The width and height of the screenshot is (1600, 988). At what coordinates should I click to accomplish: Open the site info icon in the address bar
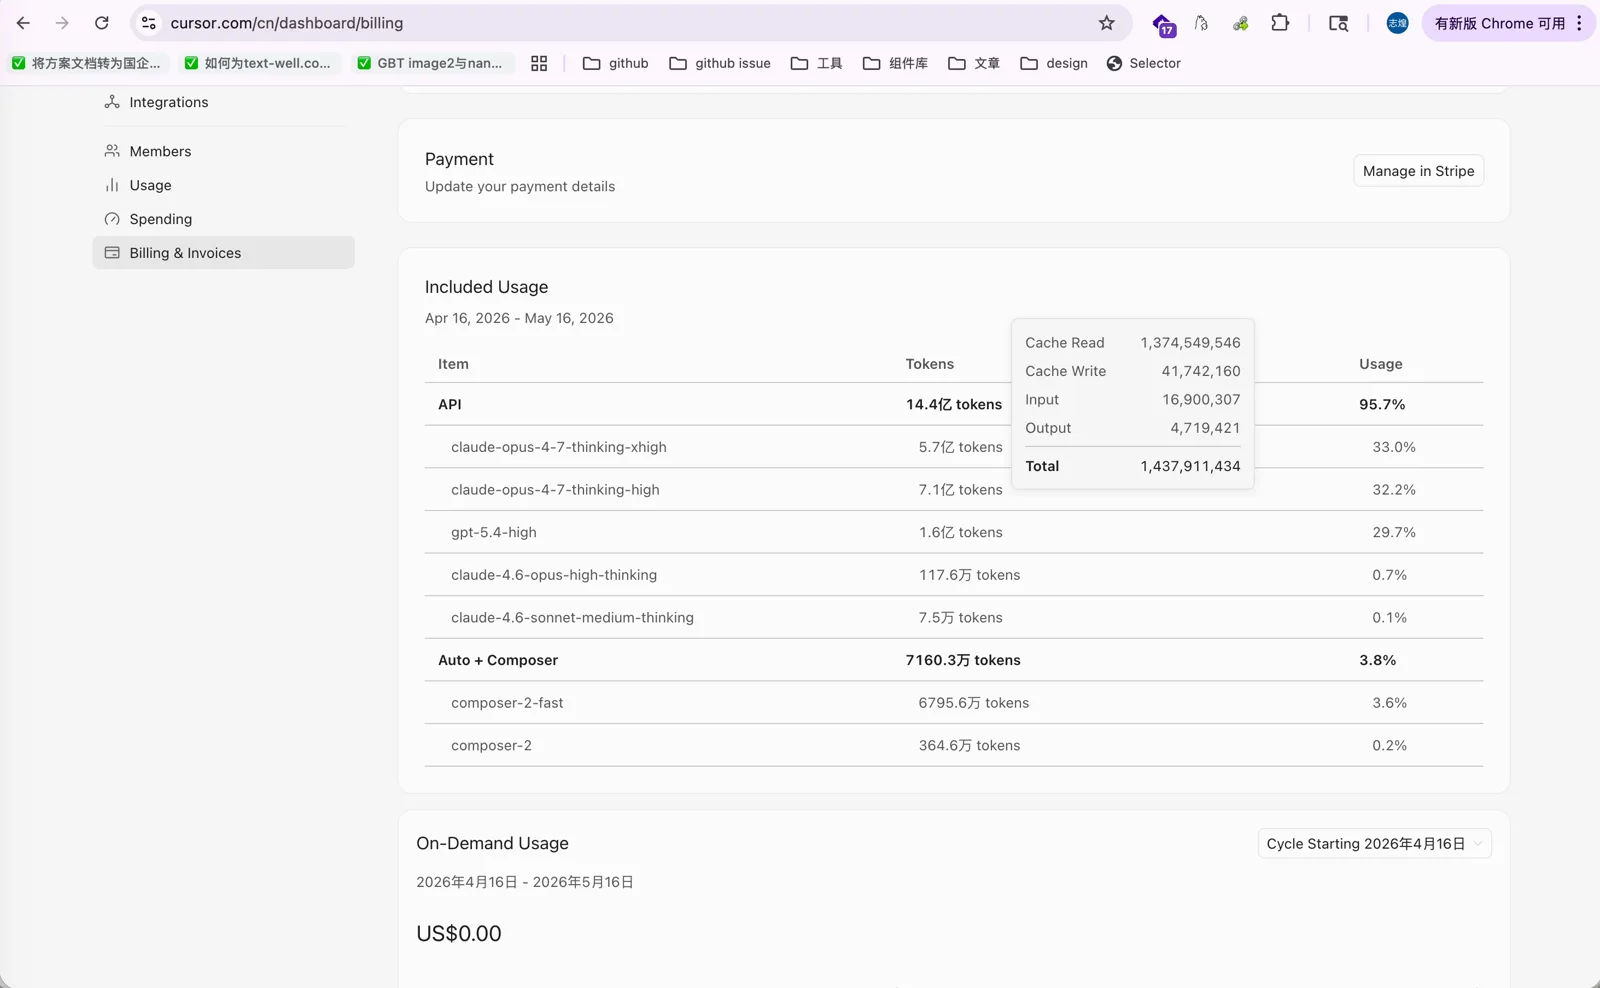pyautogui.click(x=148, y=23)
